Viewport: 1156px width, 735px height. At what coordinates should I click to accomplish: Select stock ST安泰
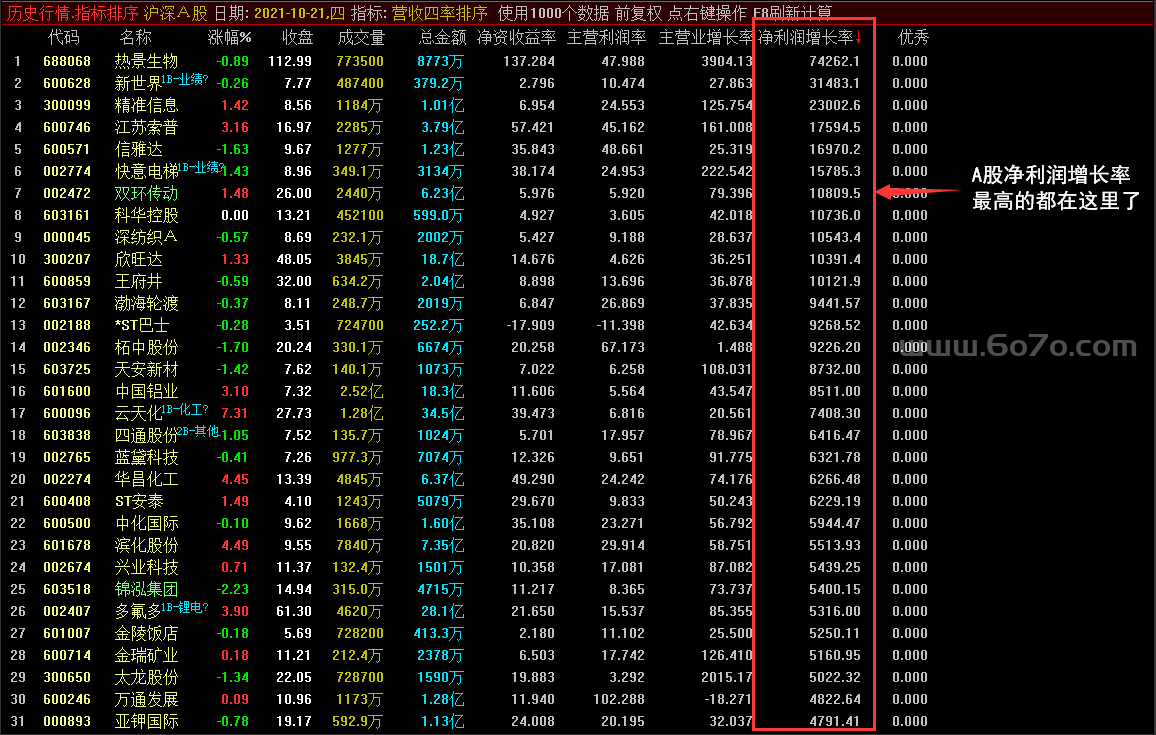(x=139, y=501)
